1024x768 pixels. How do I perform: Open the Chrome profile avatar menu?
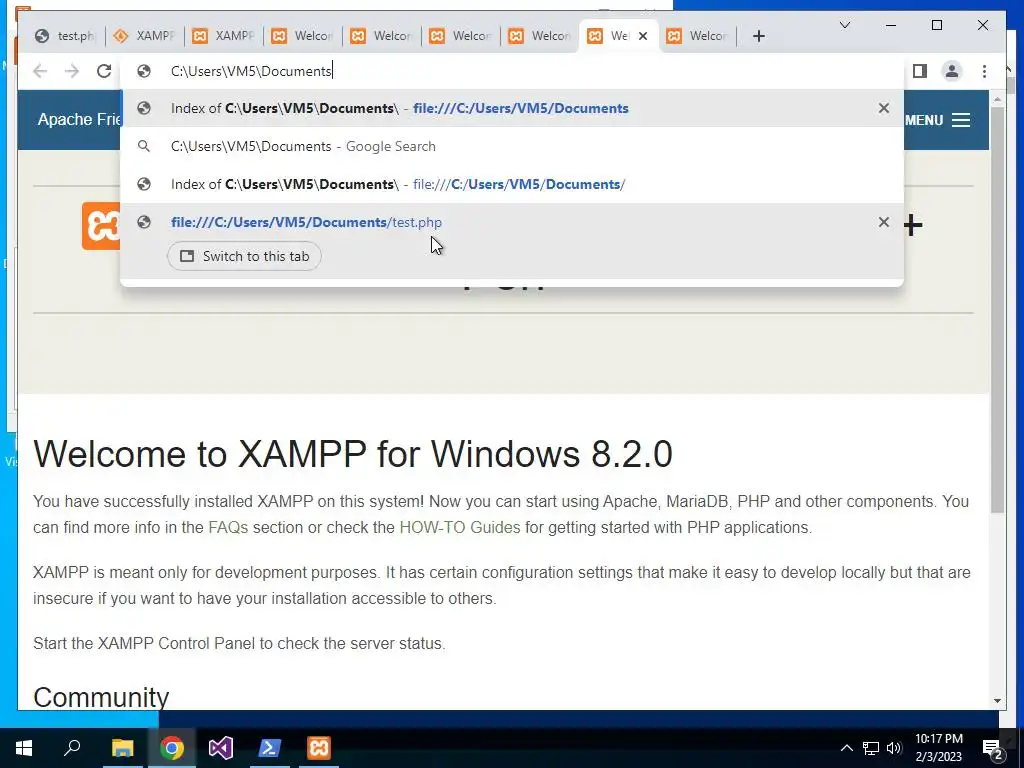pyautogui.click(x=952, y=71)
